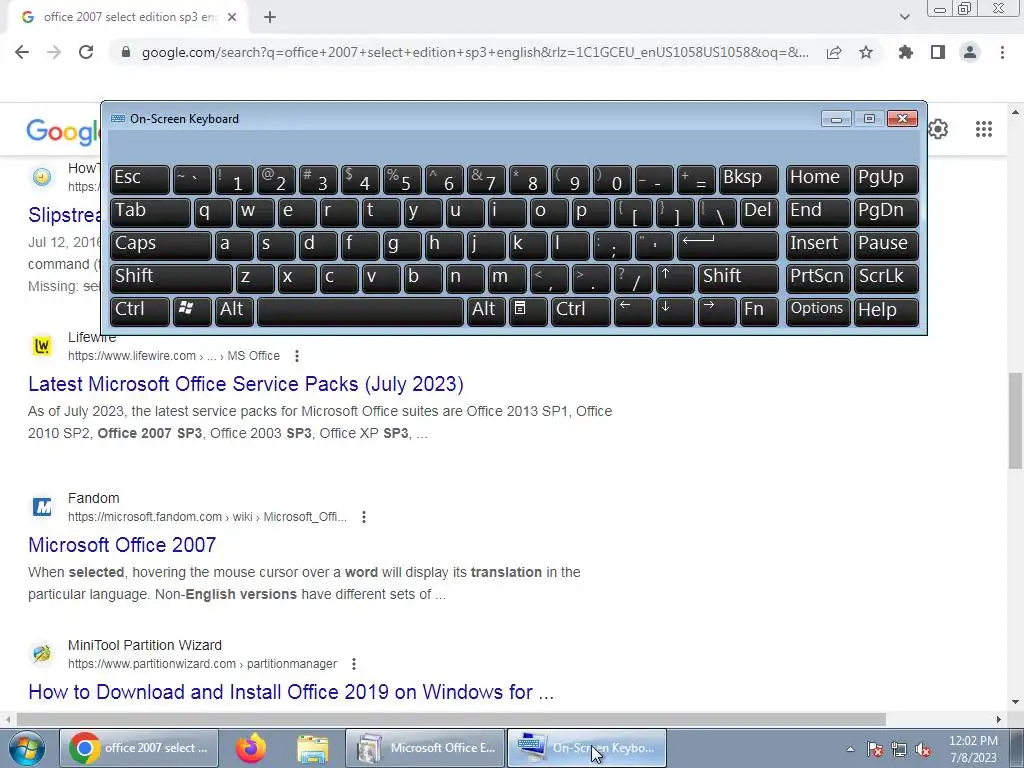Select On-Screen Keyboard taskbar button
The height and width of the screenshot is (768, 1024).
(x=587, y=748)
